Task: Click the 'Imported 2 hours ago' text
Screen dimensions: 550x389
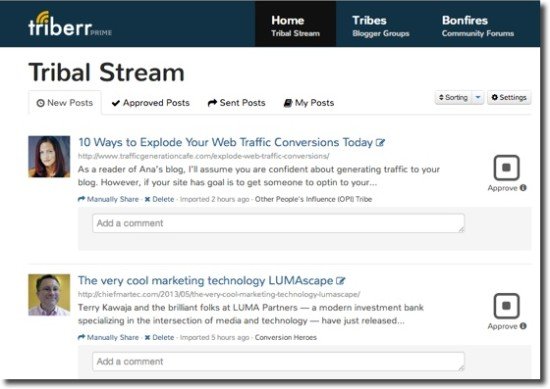Action: (x=215, y=199)
